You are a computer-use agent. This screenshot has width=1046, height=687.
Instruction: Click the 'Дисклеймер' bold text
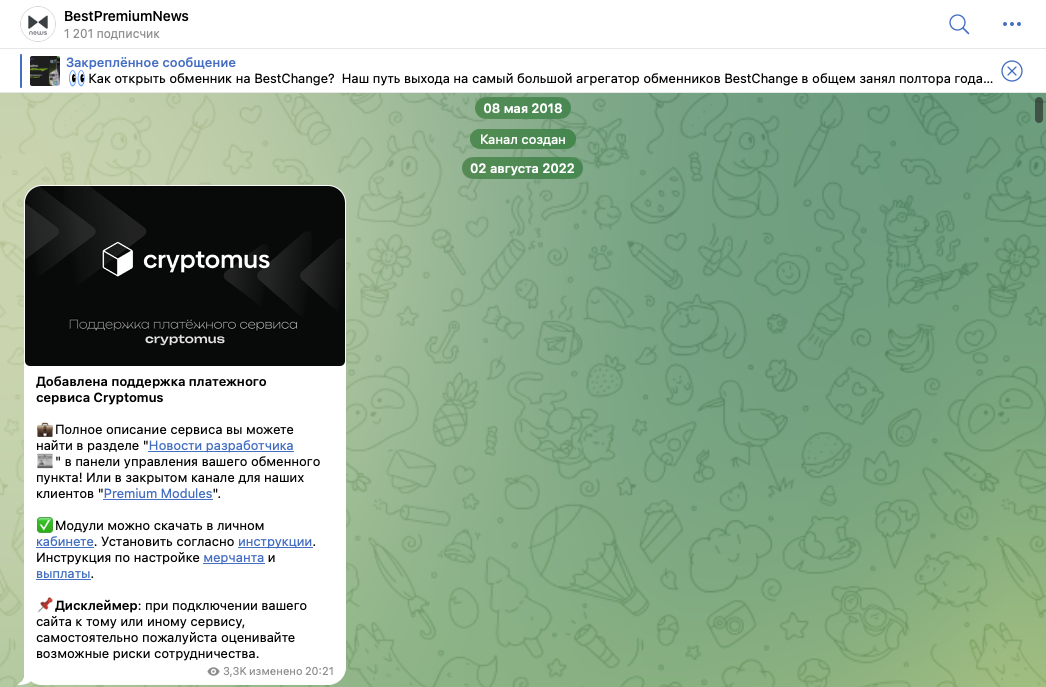tap(97, 606)
